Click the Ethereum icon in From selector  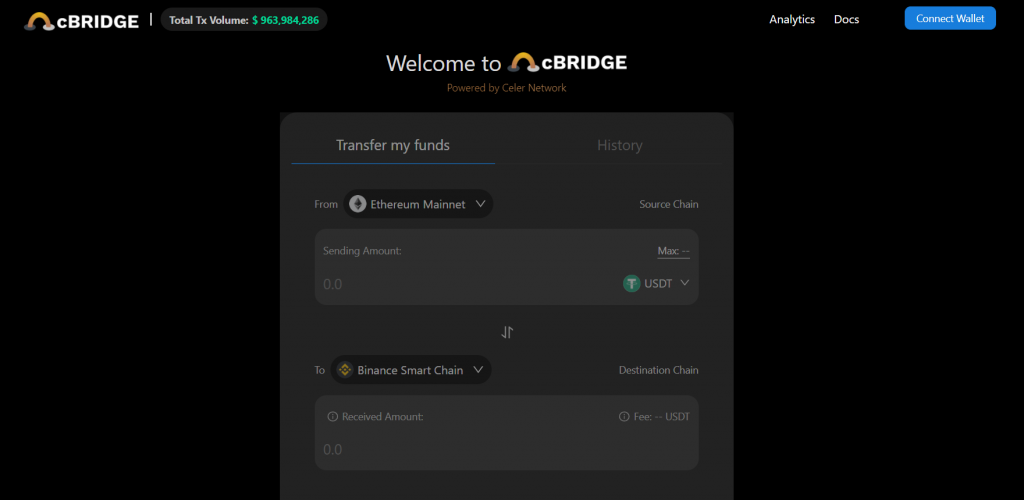(x=357, y=204)
